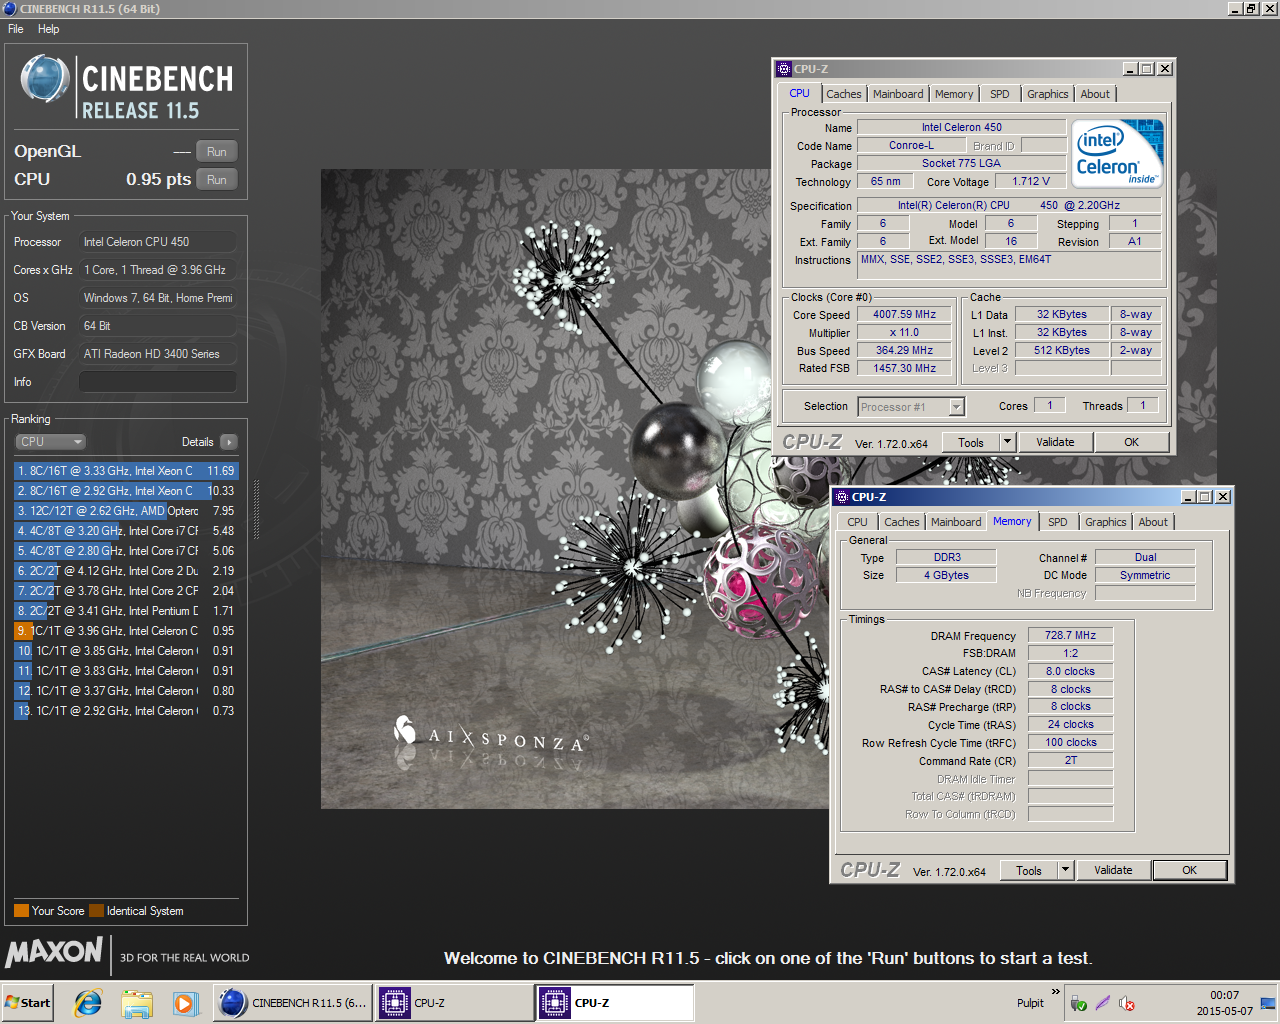Screen dimensions: 1280x1024
Task: Click the Info input field in Your System
Action: [x=158, y=382]
